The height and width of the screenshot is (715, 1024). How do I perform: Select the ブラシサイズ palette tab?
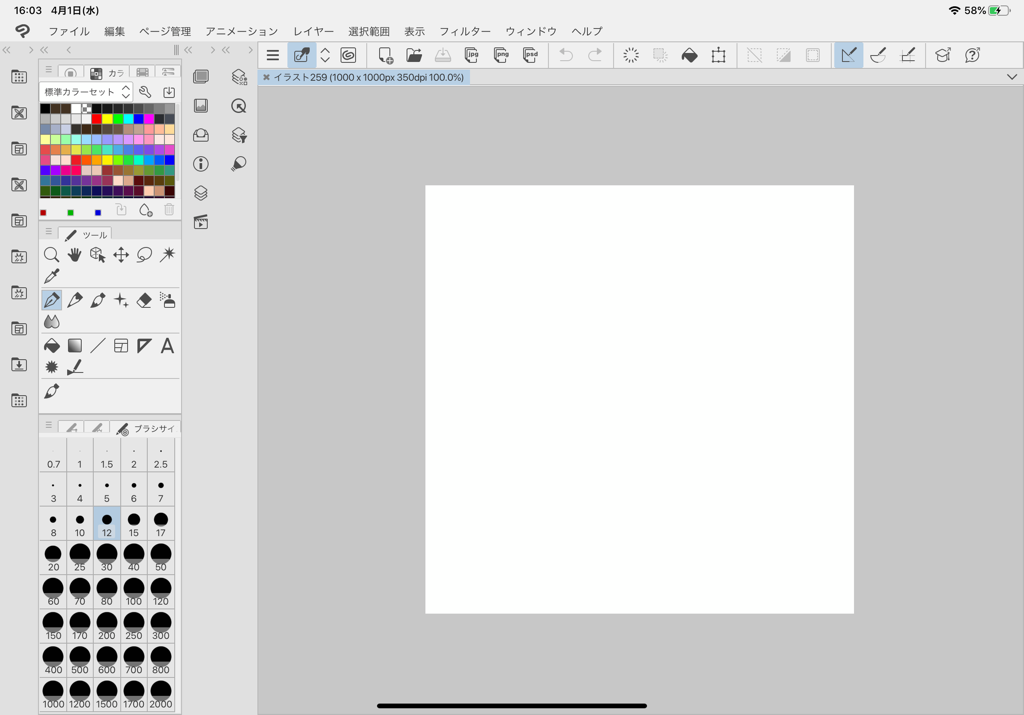[145, 428]
